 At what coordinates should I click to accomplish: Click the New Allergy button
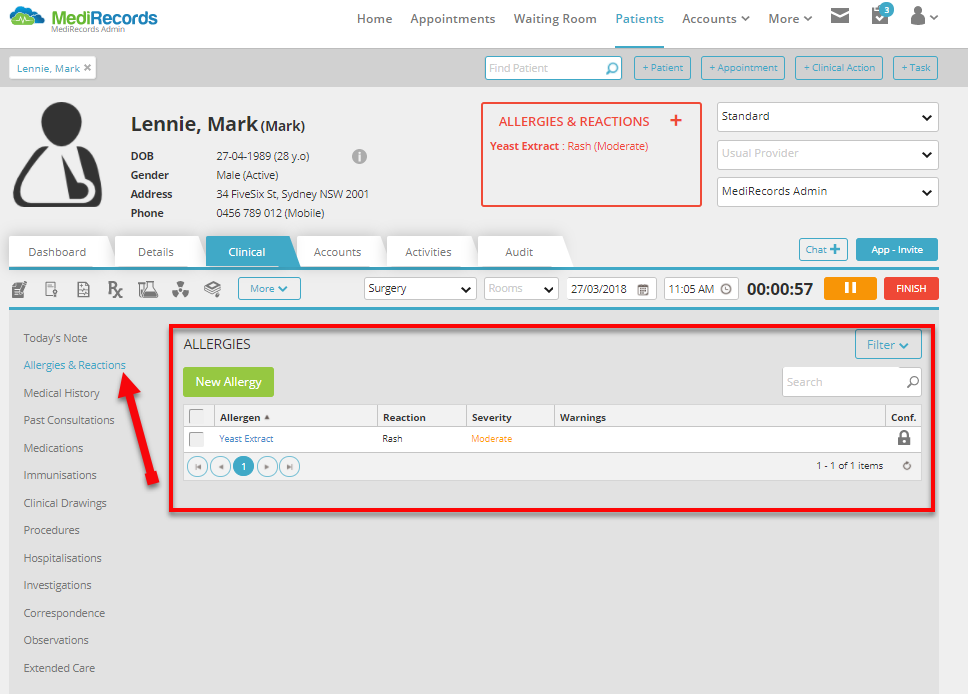(228, 382)
